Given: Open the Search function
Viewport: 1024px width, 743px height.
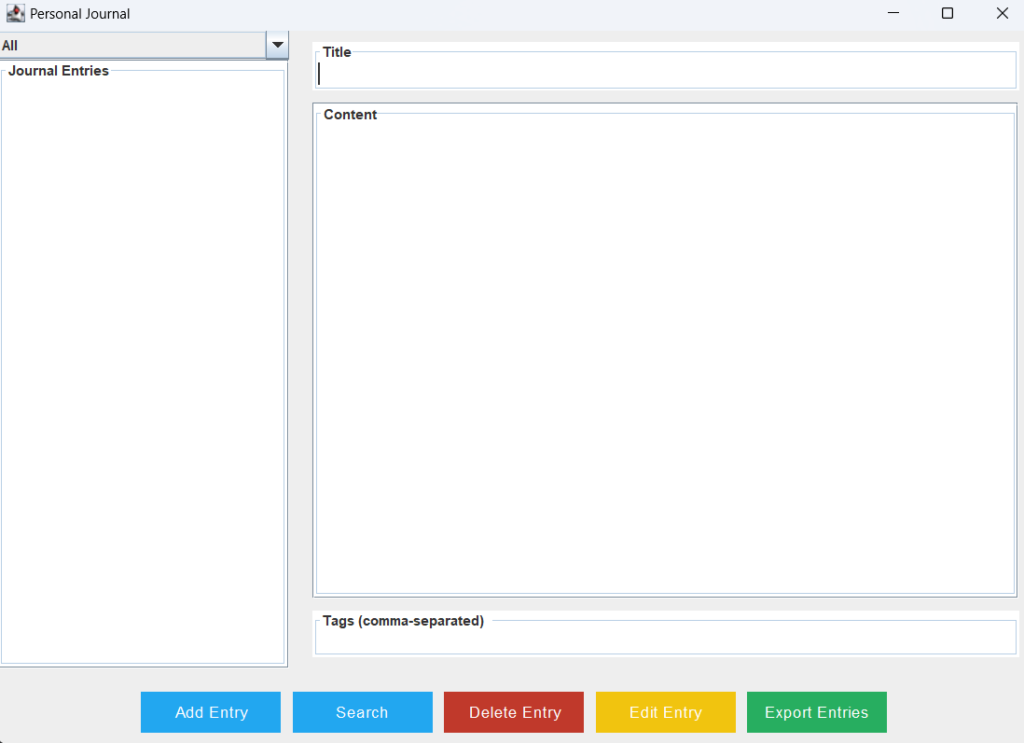Looking at the screenshot, I should point(362,712).
